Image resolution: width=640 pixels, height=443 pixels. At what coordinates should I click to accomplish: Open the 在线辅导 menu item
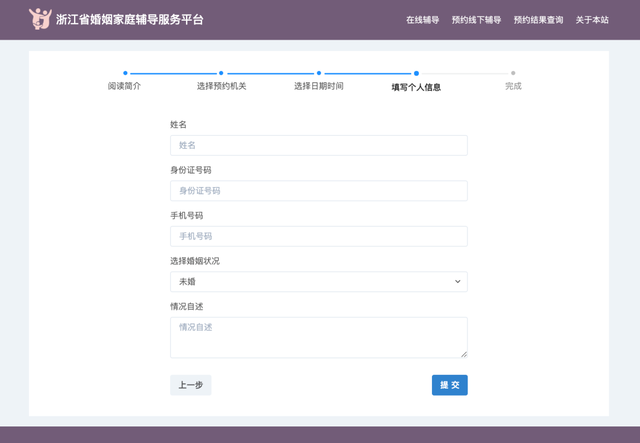click(422, 20)
